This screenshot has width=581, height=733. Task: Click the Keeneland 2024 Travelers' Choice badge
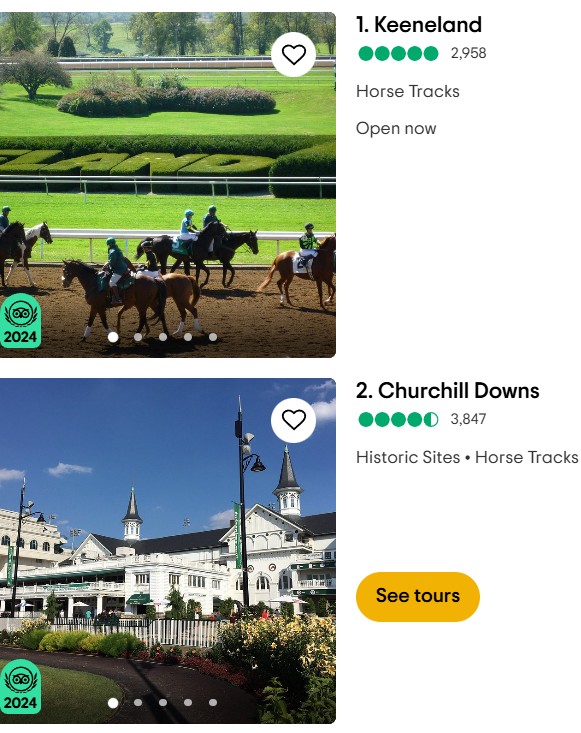point(20,321)
